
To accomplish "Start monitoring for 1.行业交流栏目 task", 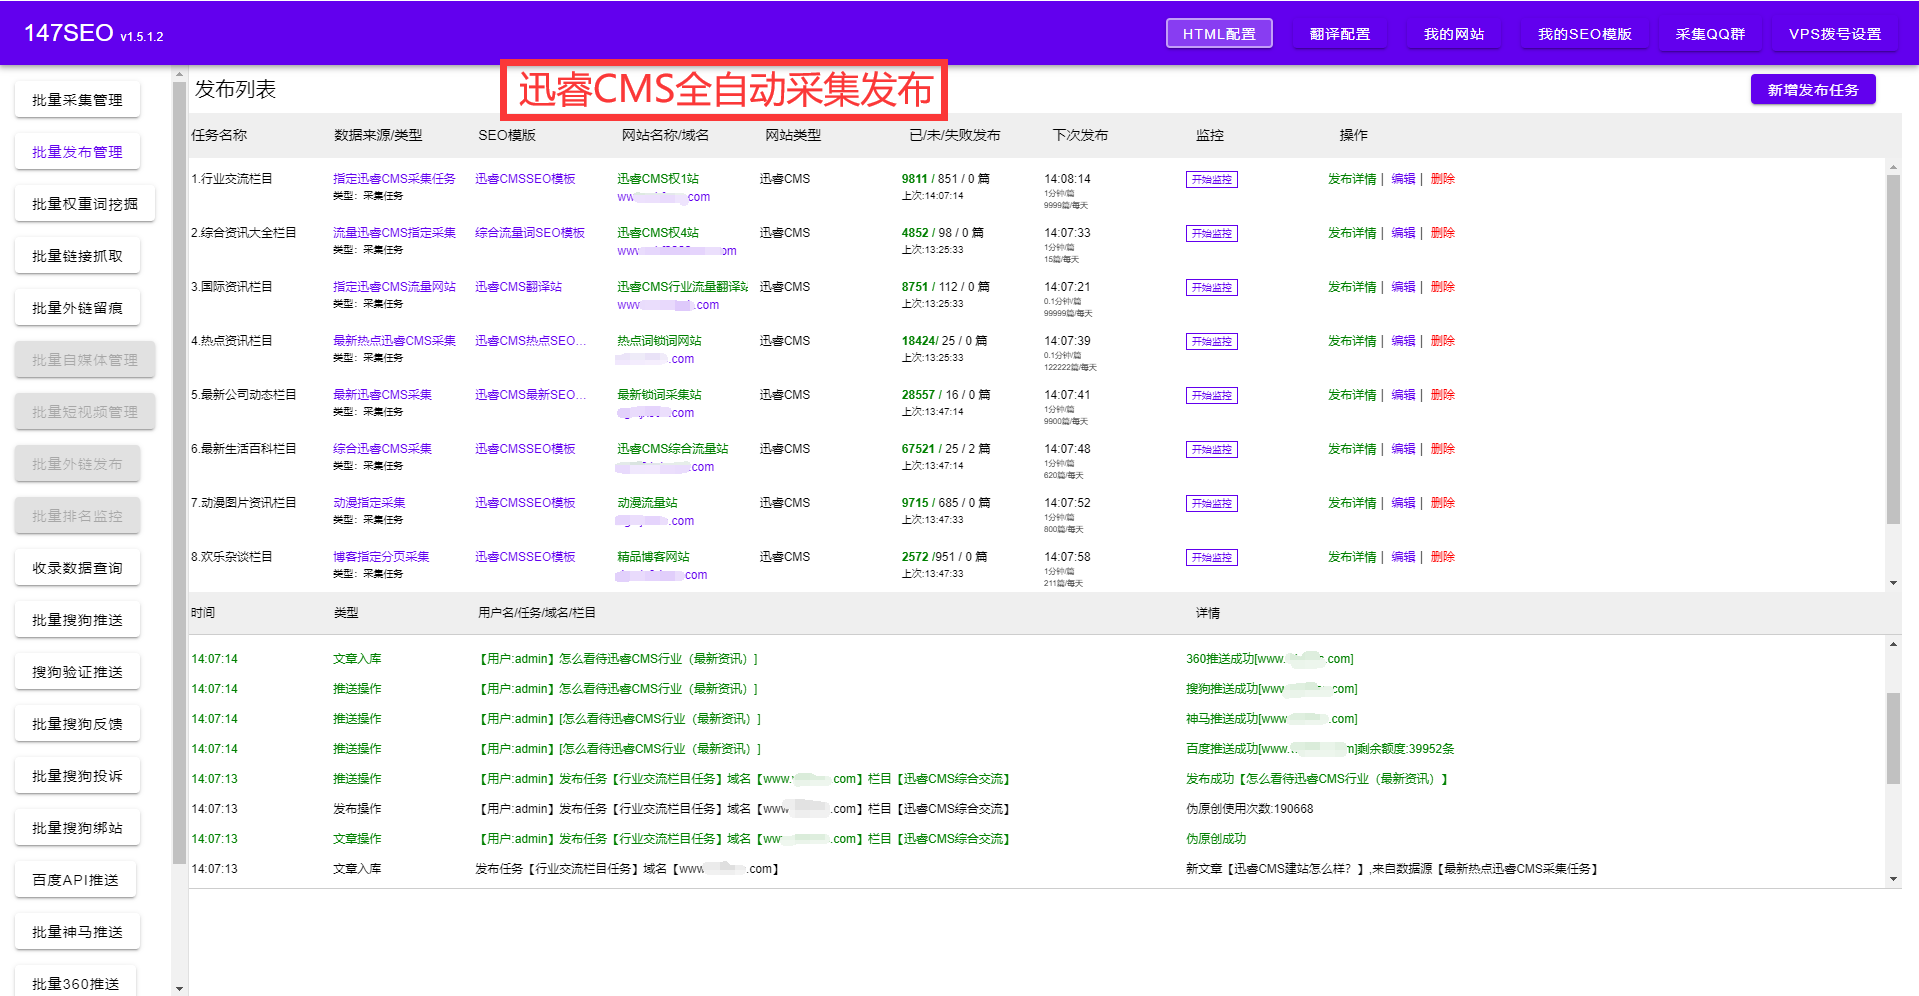I will 1211,180.
